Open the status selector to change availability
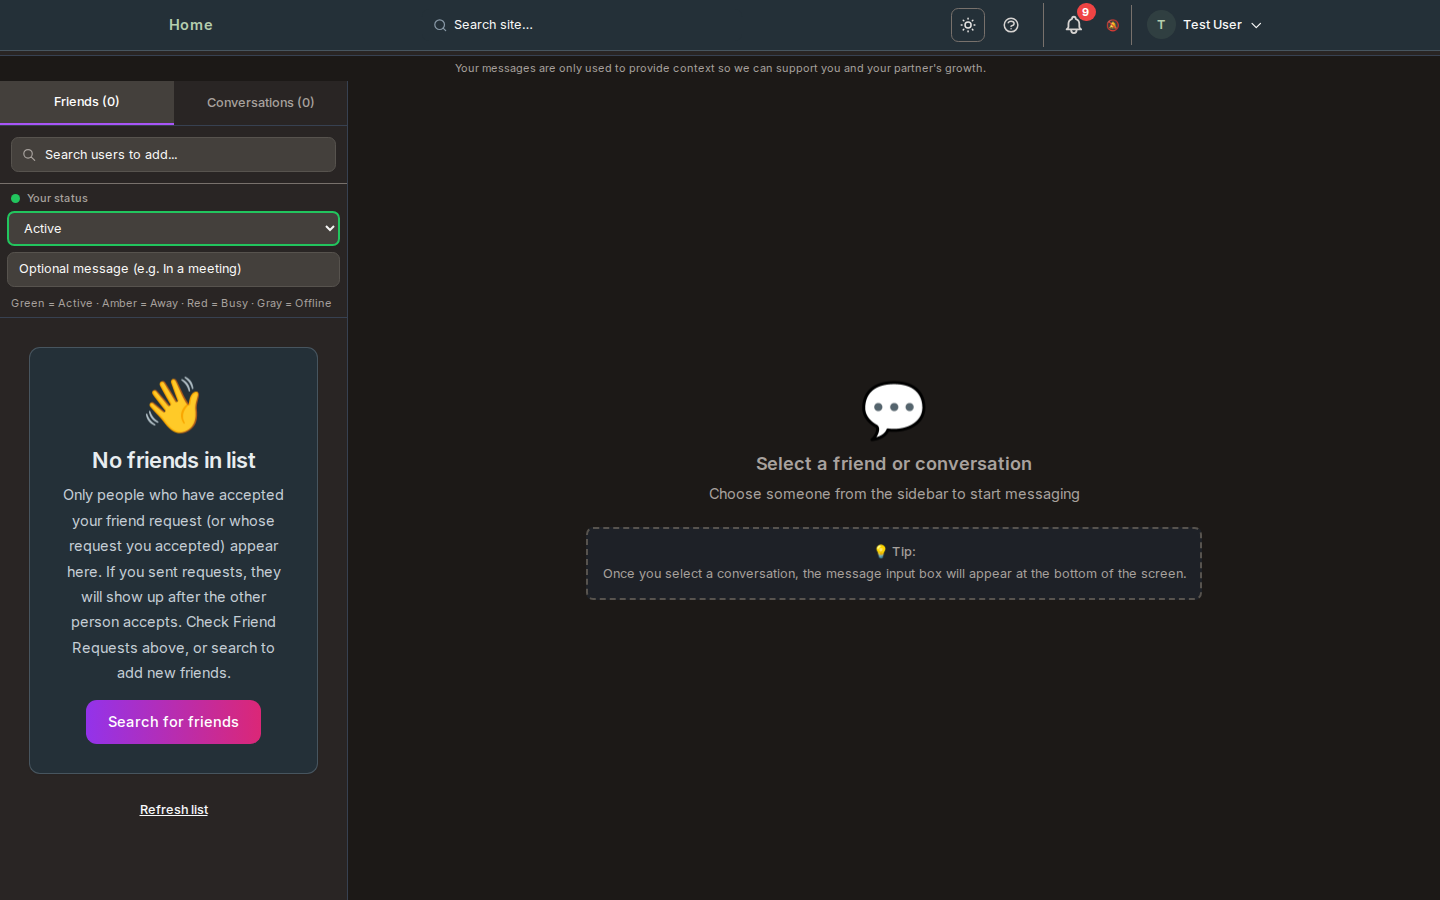The height and width of the screenshot is (900, 1440). [x=173, y=228]
